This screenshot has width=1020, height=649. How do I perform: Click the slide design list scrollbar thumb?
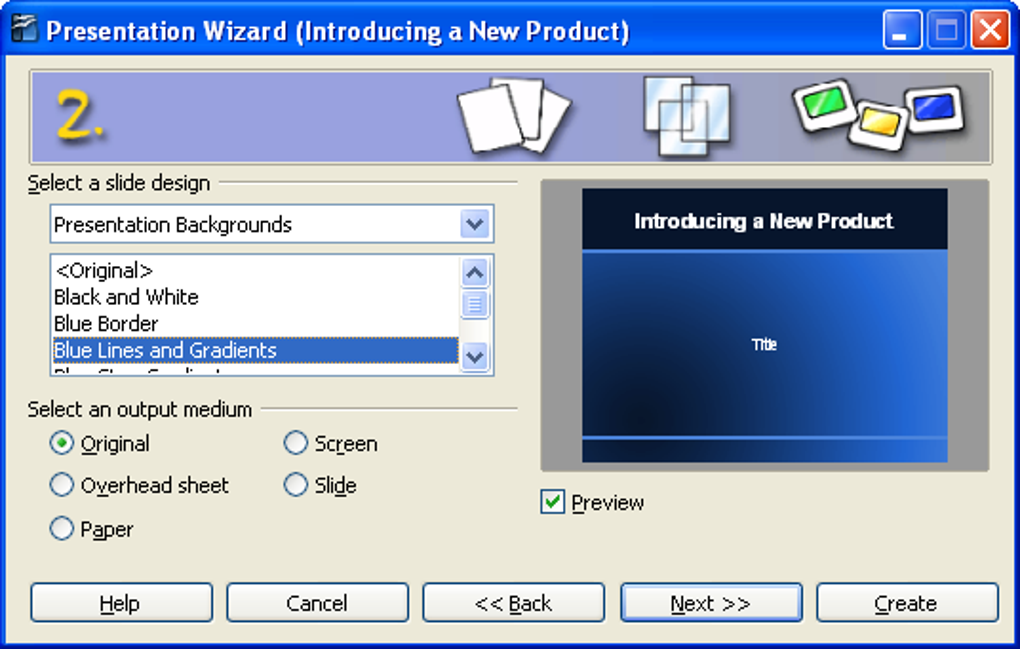(x=475, y=304)
